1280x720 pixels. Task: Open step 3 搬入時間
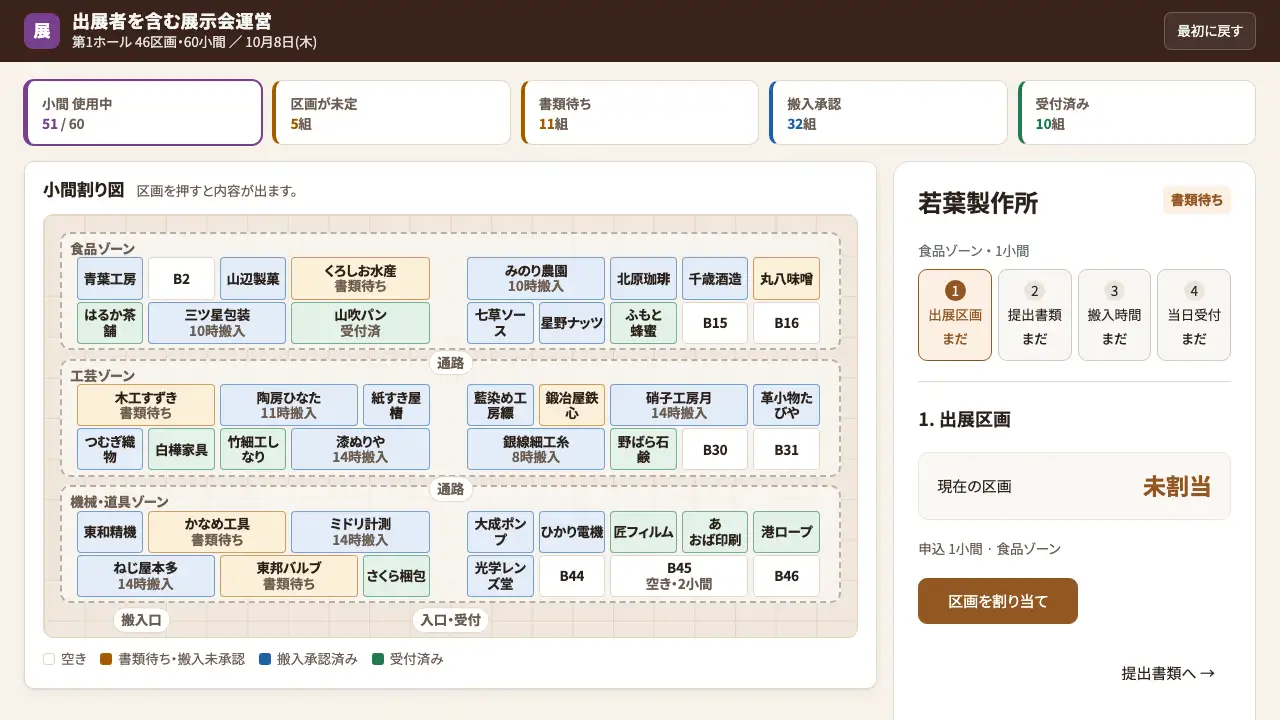point(1114,315)
